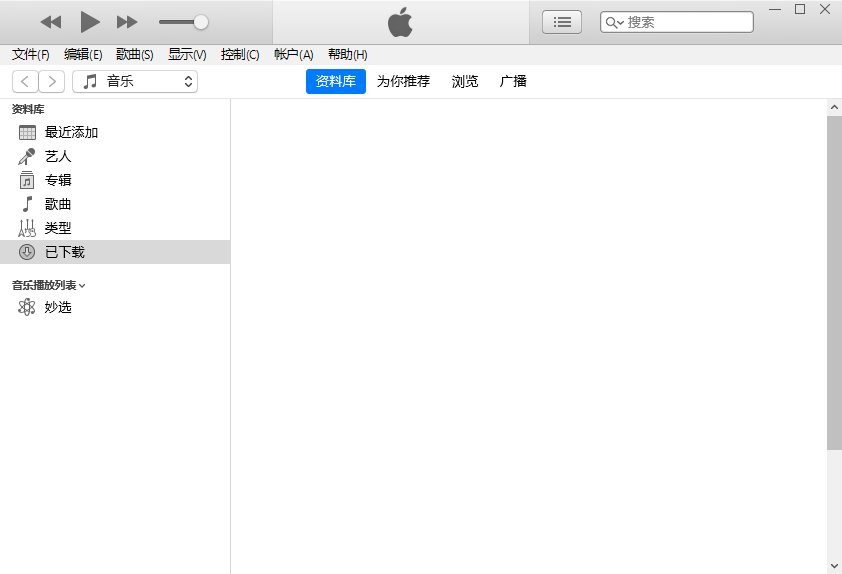Click the rewind previous track button
The image size is (842, 574).
point(51,22)
